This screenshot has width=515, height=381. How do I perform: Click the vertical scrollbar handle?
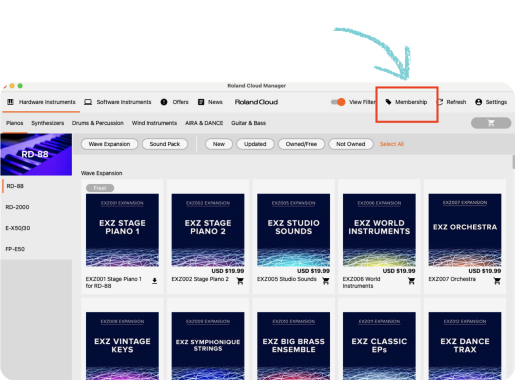coord(513,162)
